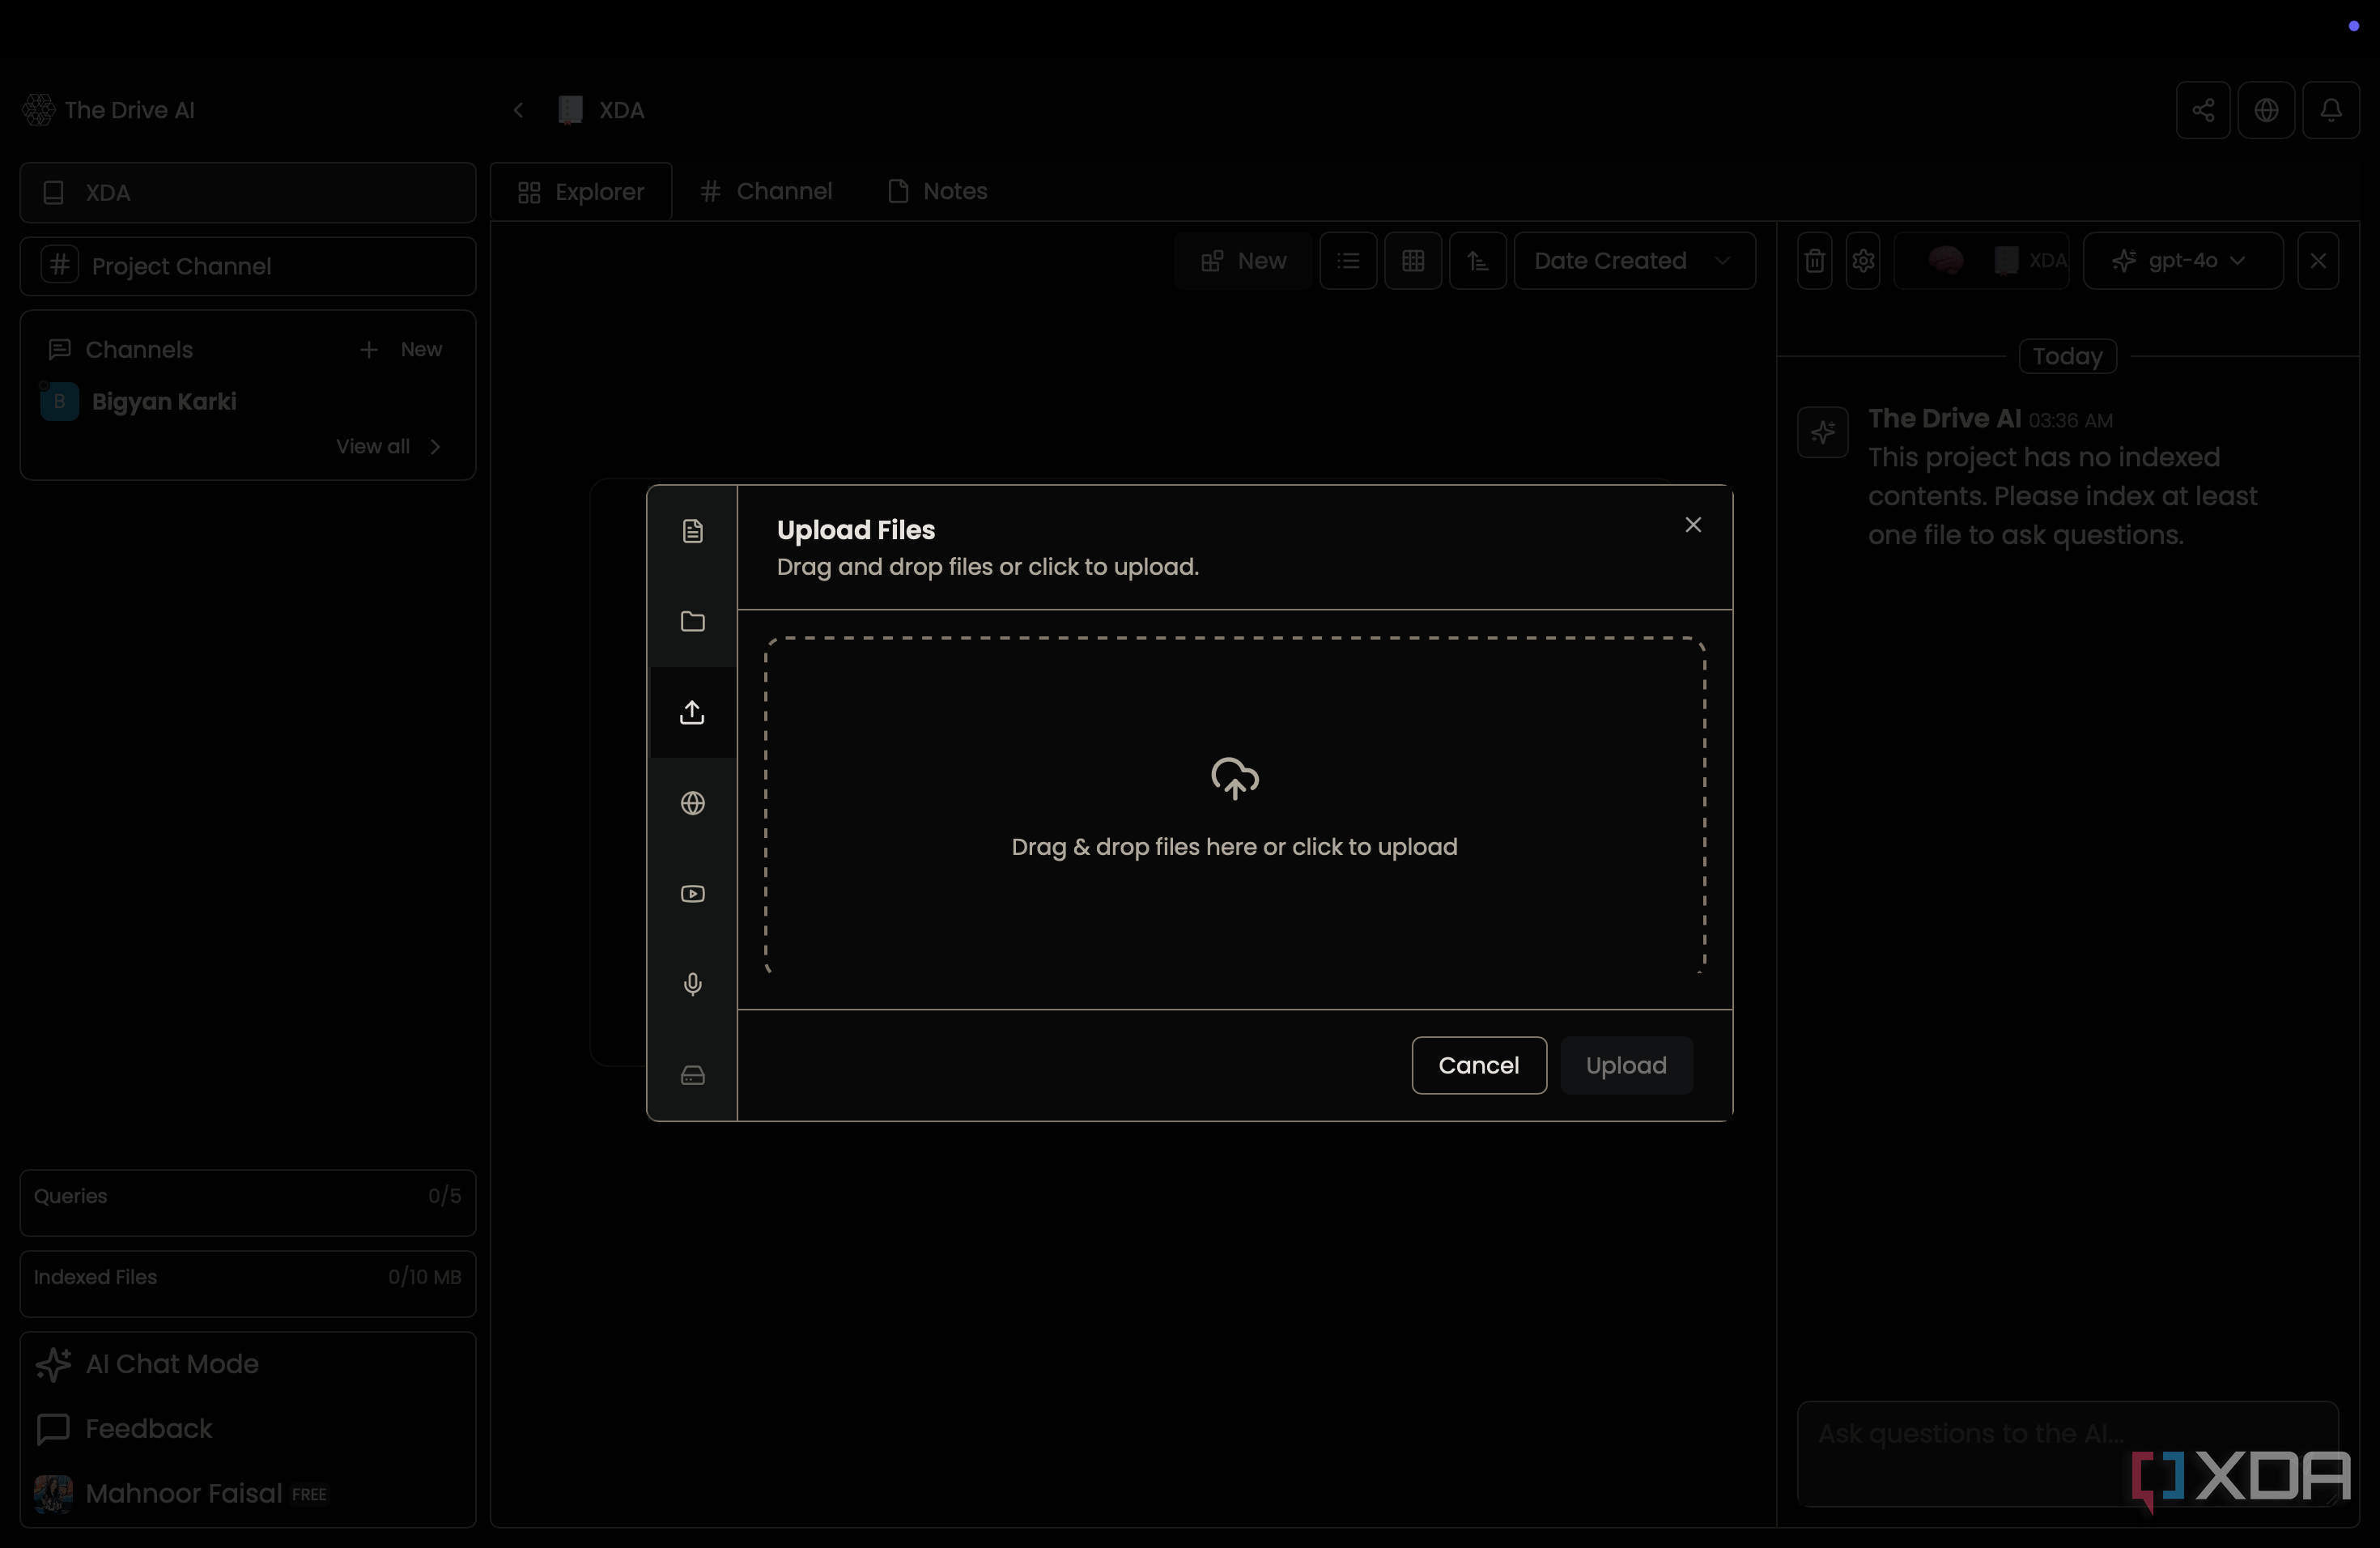Switch to the Notes tab
The width and height of the screenshot is (2380, 1548).
[938, 191]
